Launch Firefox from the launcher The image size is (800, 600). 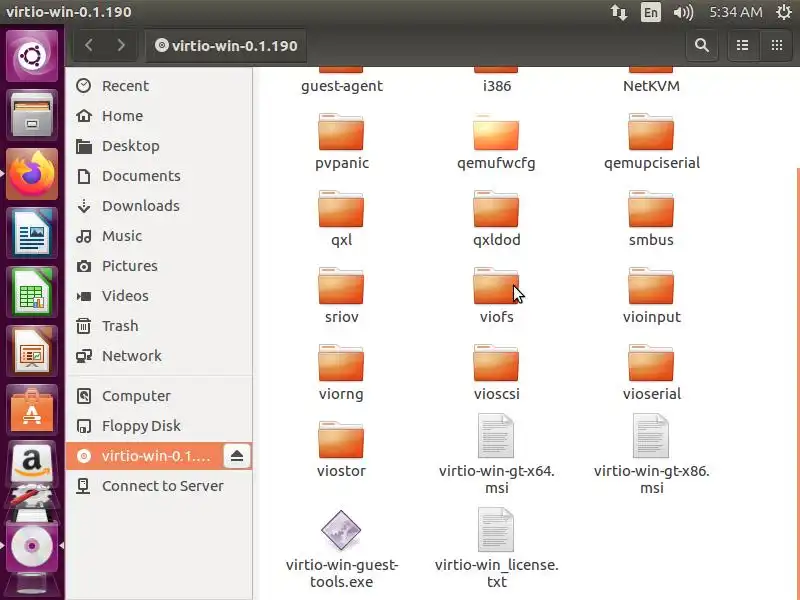(x=32, y=174)
